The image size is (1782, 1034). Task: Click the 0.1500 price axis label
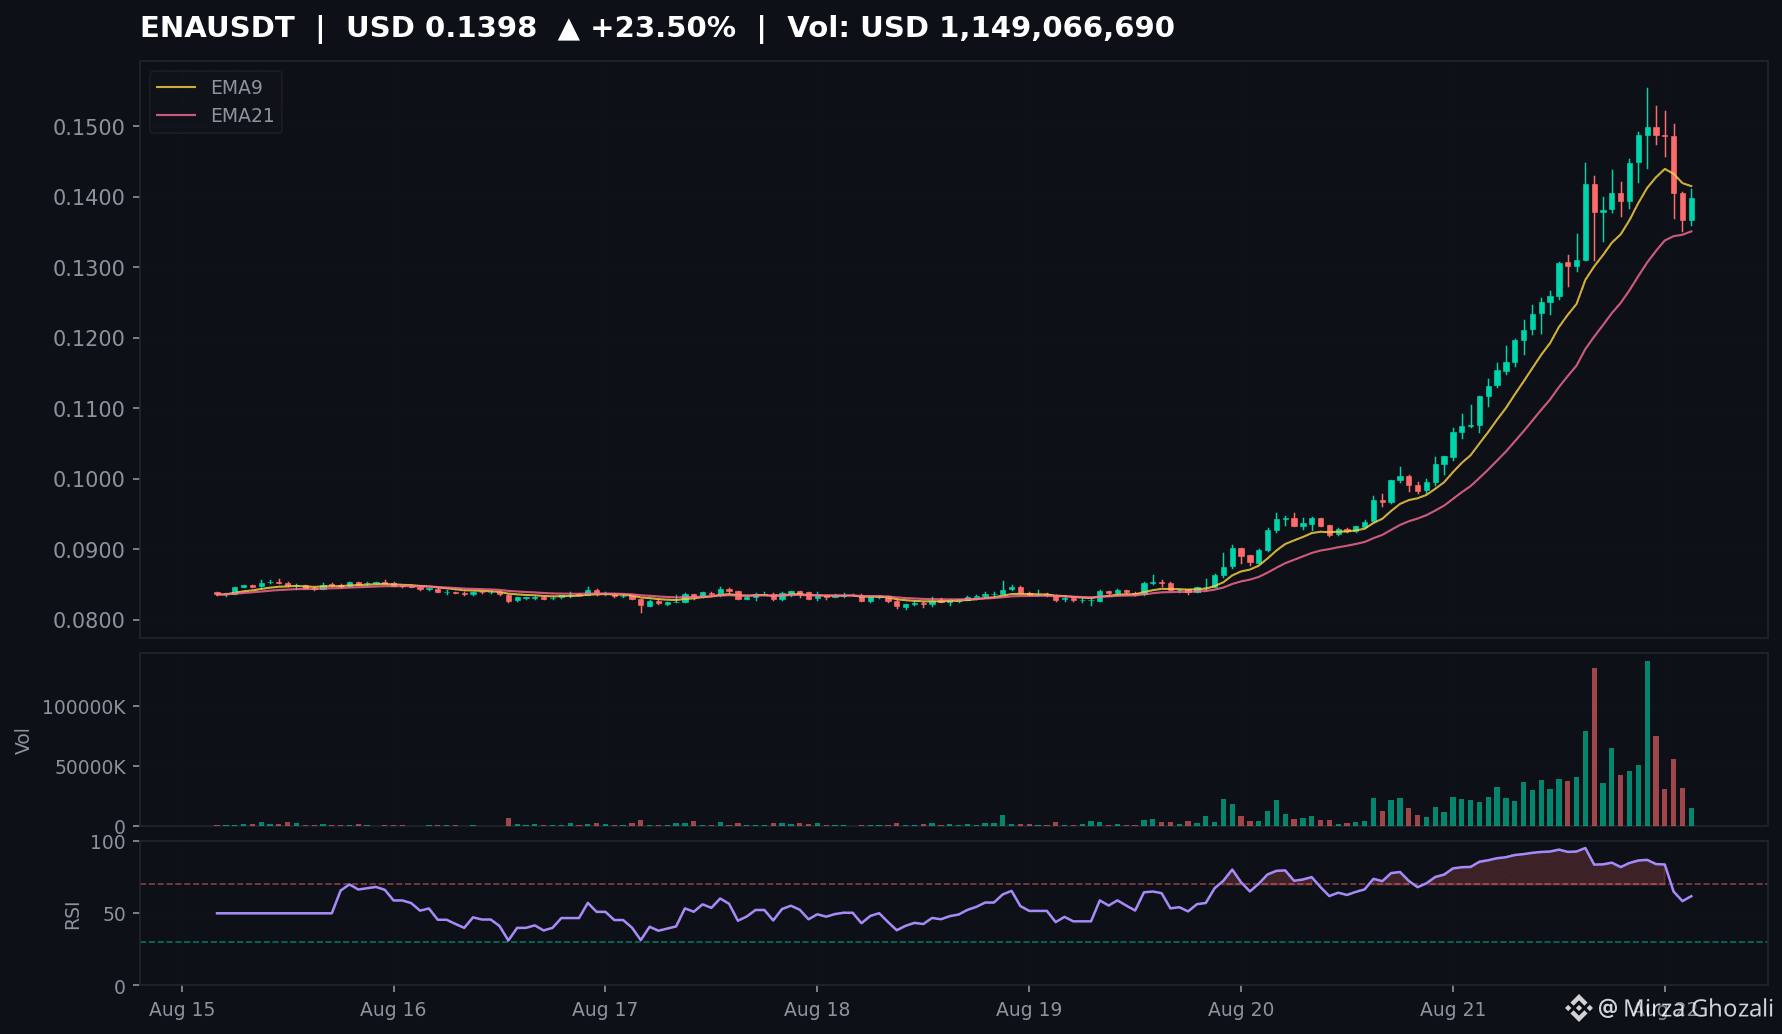coord(89,127)
